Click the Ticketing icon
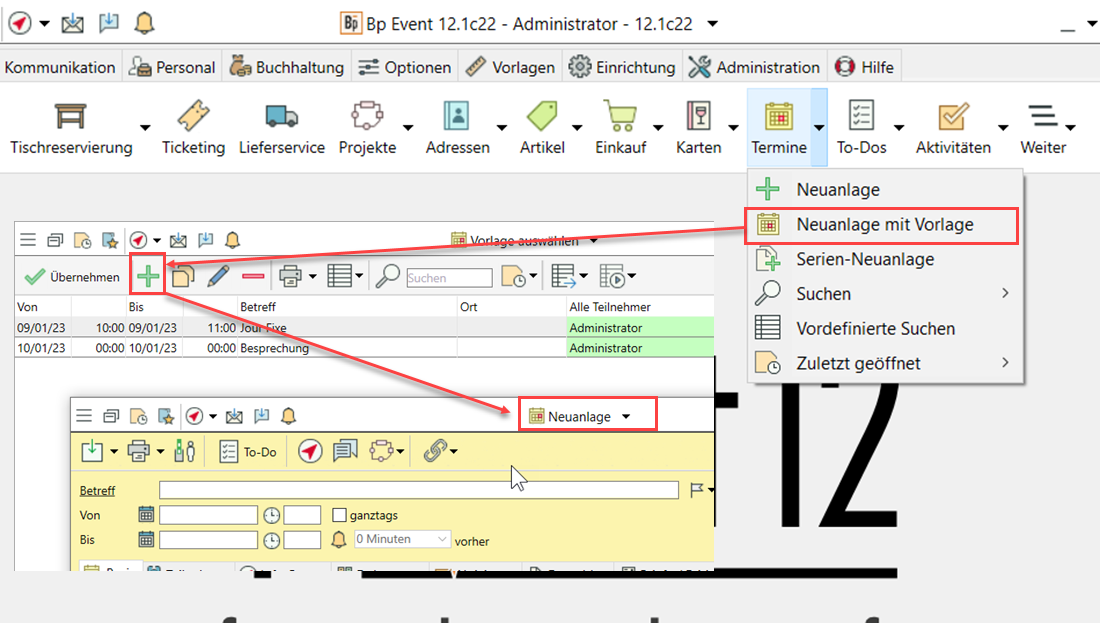Viewport: 1100px width, 623px height. (193, 117)
